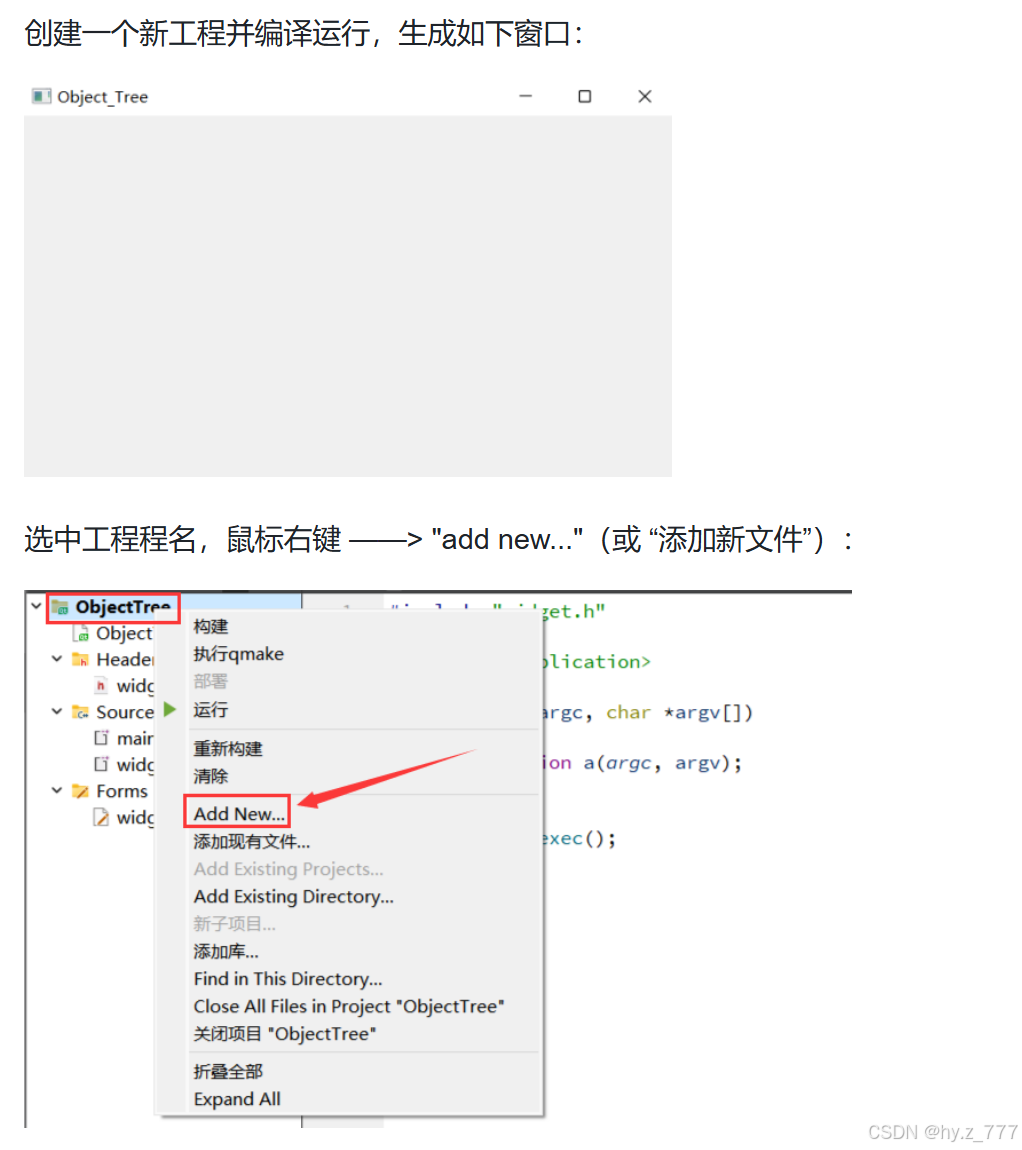
Task: Choose Find in This Directory... entry
Action: 288,979
